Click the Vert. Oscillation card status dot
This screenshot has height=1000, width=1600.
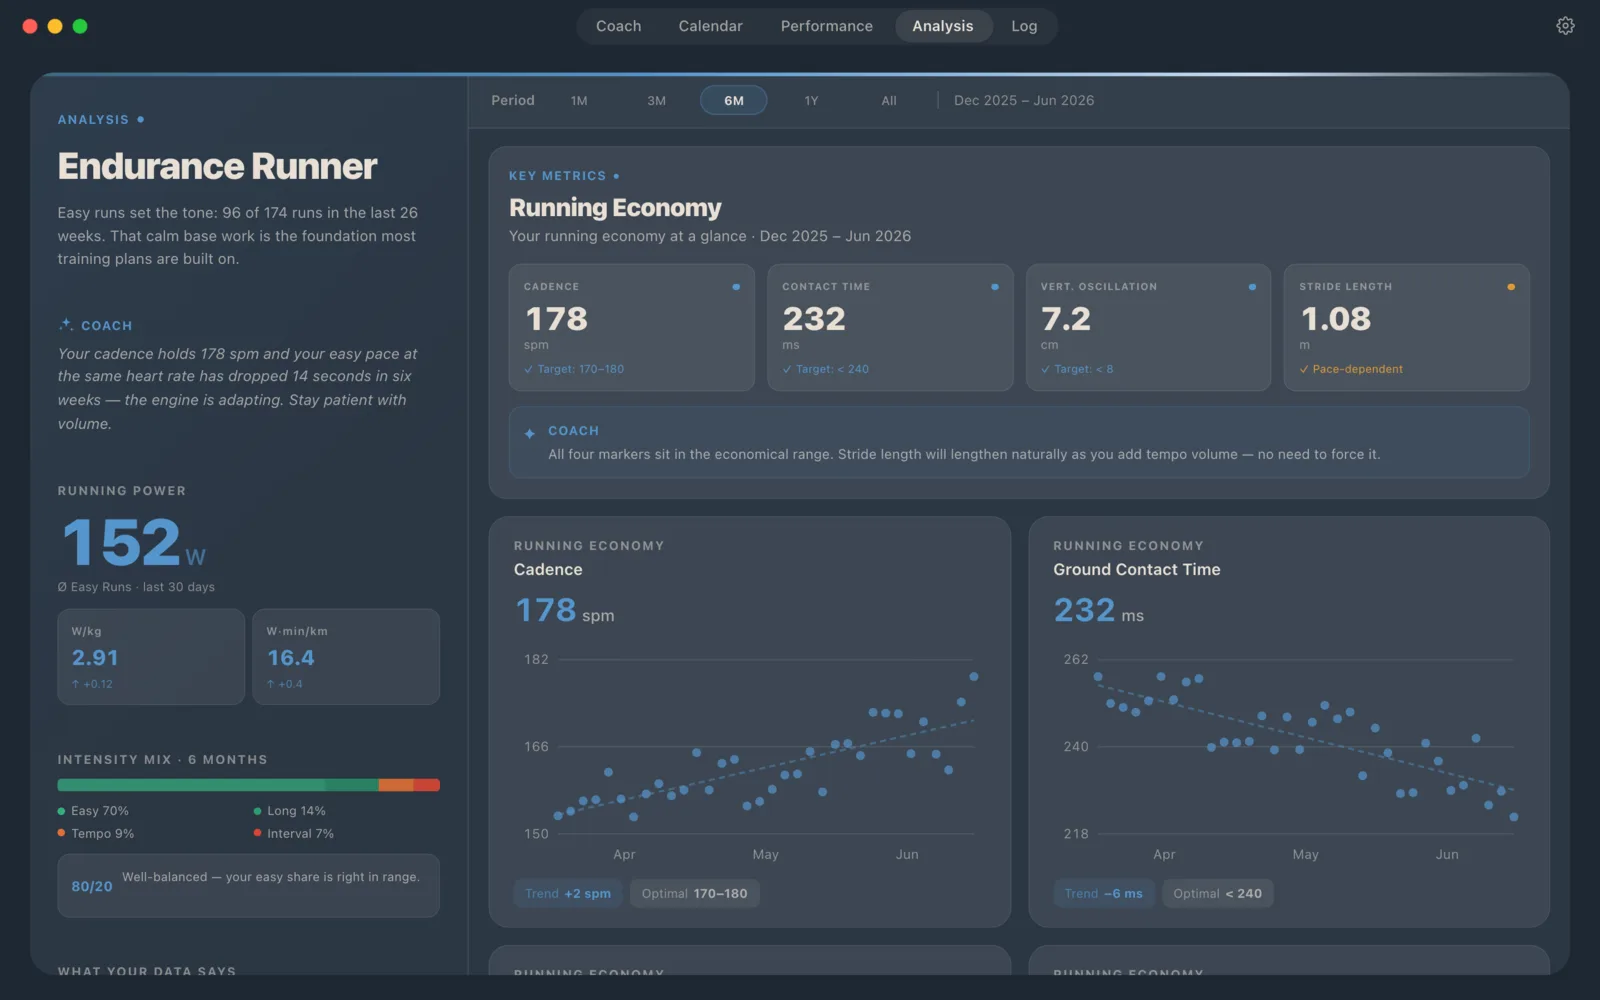coord(1252,287)
